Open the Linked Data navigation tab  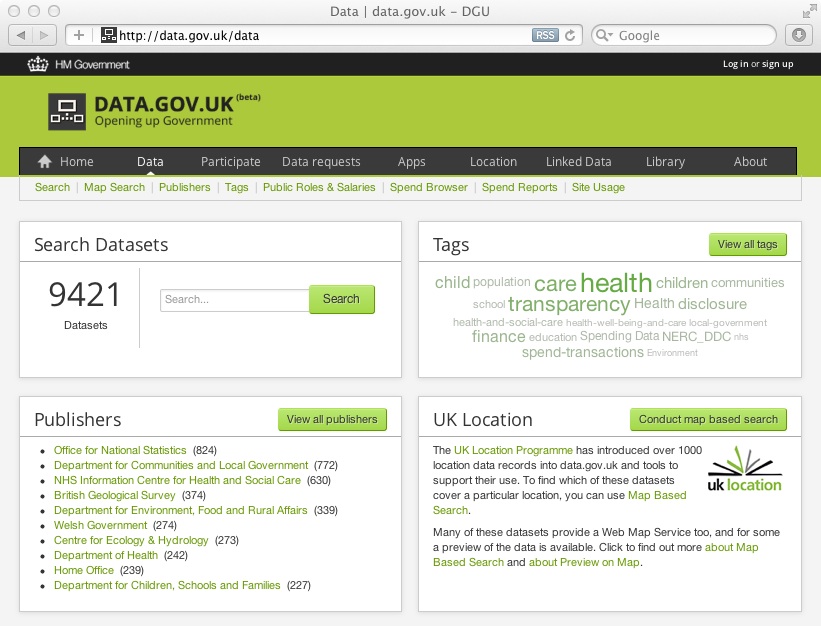coord(579,162)
